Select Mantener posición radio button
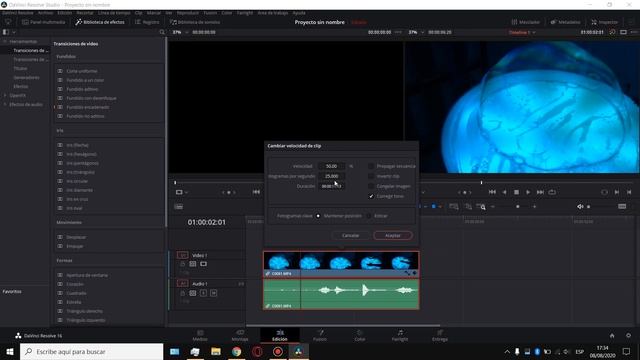The height and width of the screenshot is (360, 640). (x=318, y=216)
